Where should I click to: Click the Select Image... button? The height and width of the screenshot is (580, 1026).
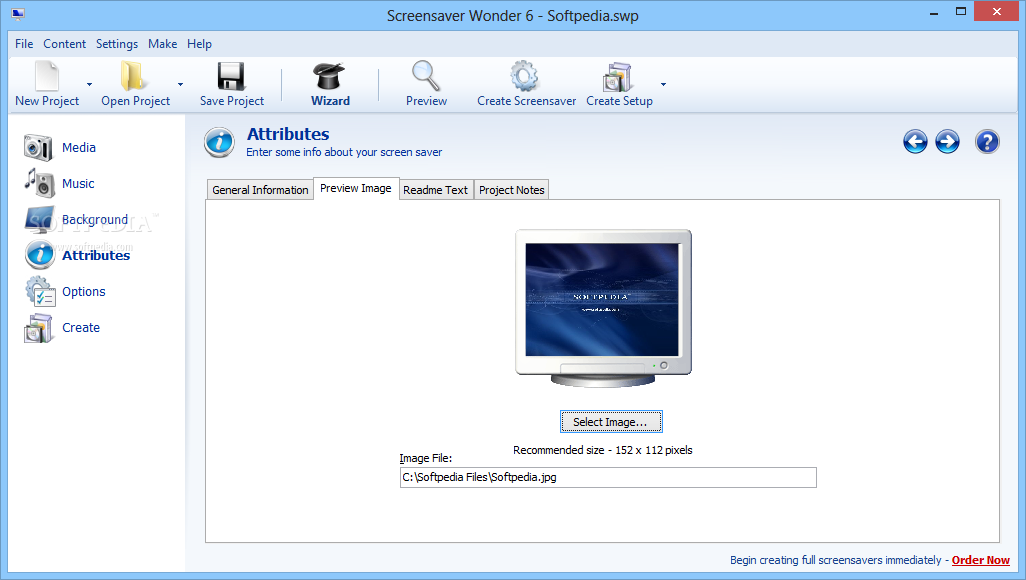click(611, 422)
